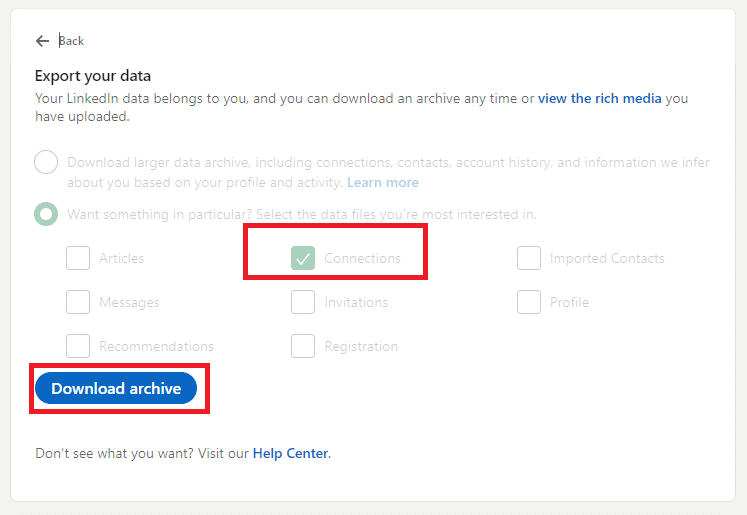Viewport: 747px width, 515px height.
Task: Enable the Imported Contacts checkbox
Action: point(529,258)
